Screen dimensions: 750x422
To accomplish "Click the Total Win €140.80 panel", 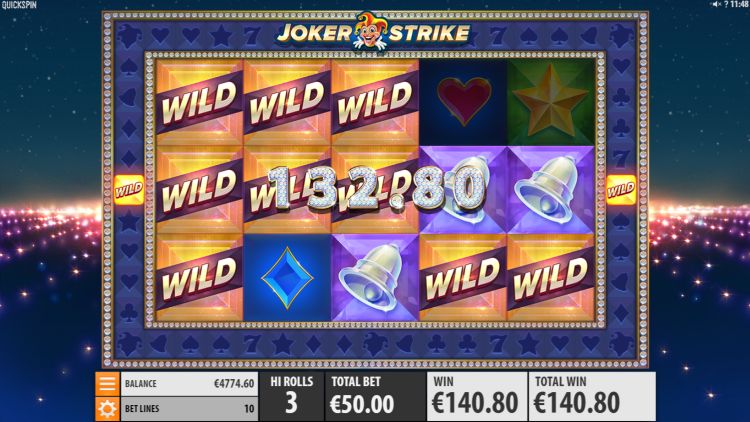I will click(592, 397).
